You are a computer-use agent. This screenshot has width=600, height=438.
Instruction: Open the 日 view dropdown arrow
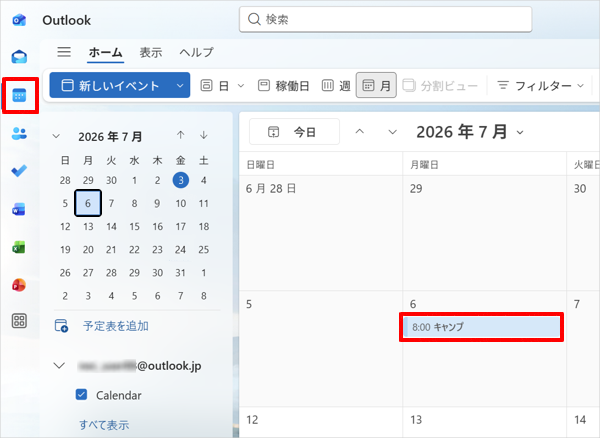click(x=241, y=85)
